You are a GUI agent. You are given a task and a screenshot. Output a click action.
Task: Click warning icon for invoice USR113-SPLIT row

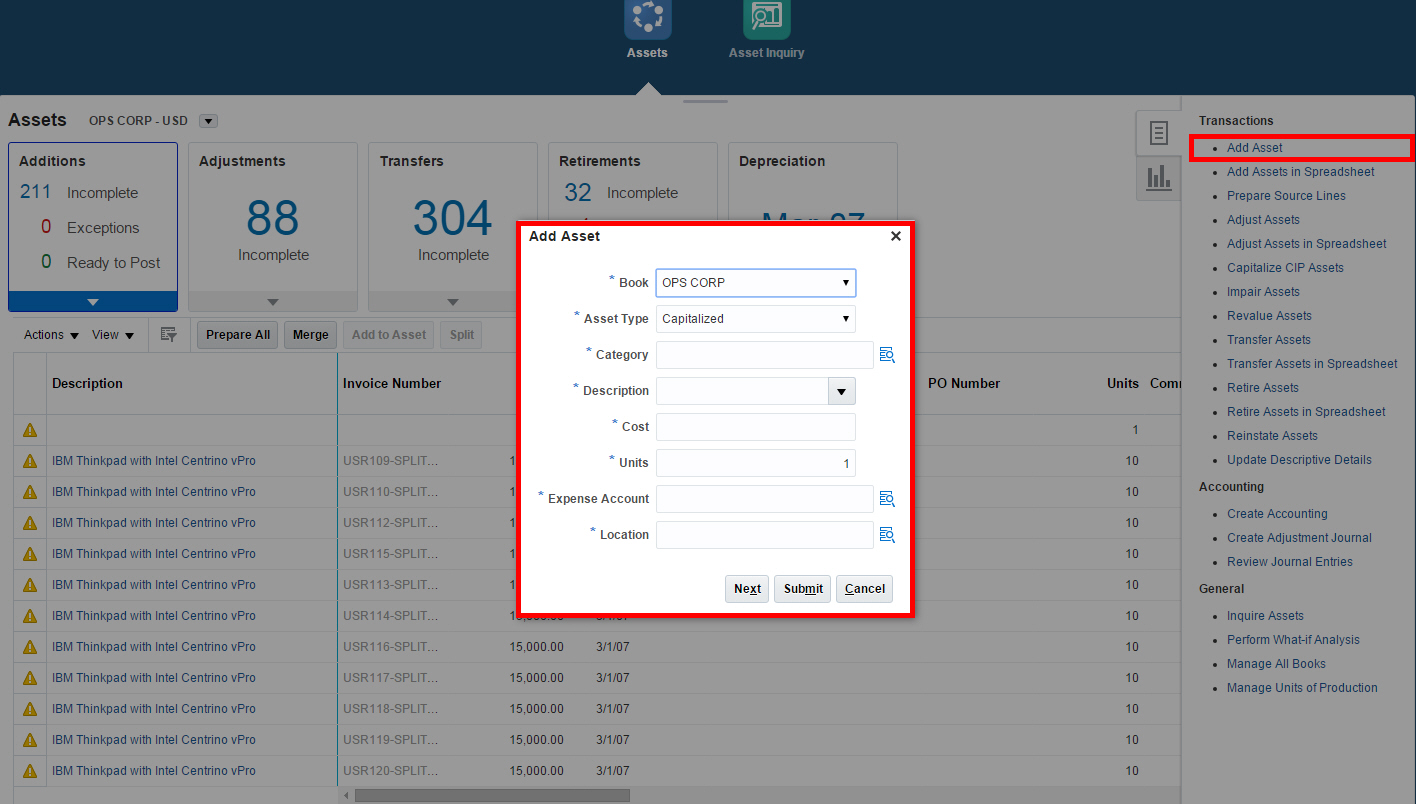pyautogui.click(x=30, y=585)
